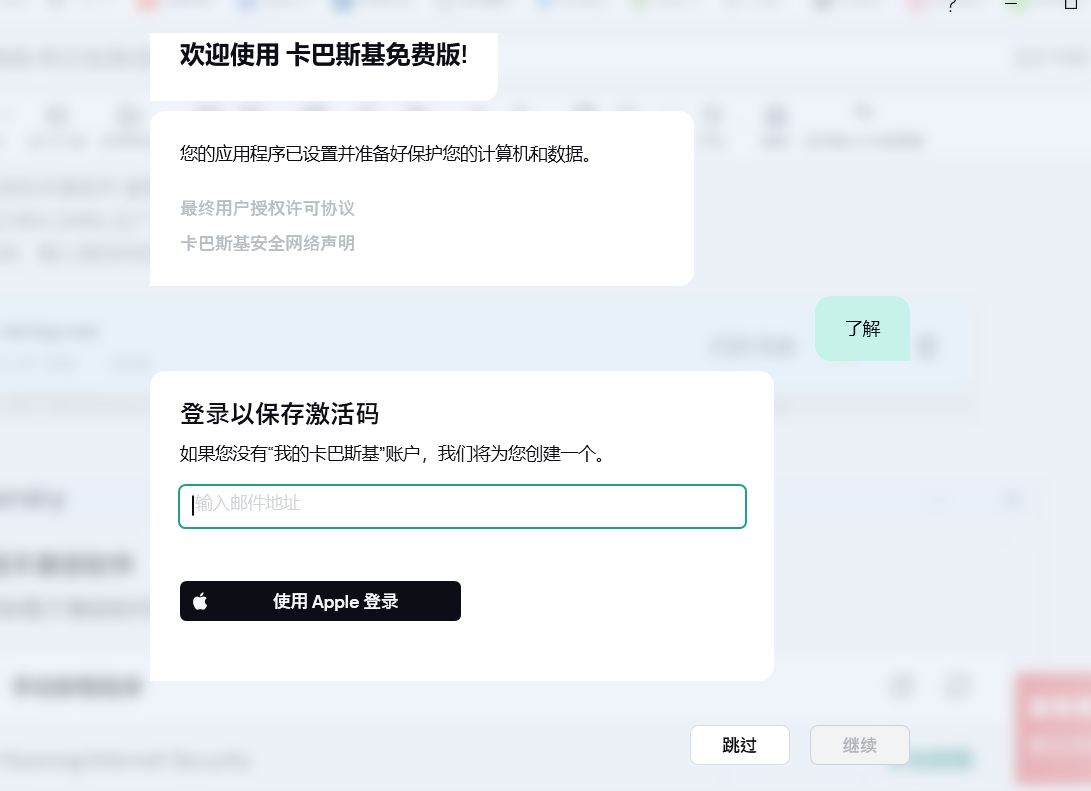Click the grayed-out 继续 button
1091x791 pixels.
point(859,745)
